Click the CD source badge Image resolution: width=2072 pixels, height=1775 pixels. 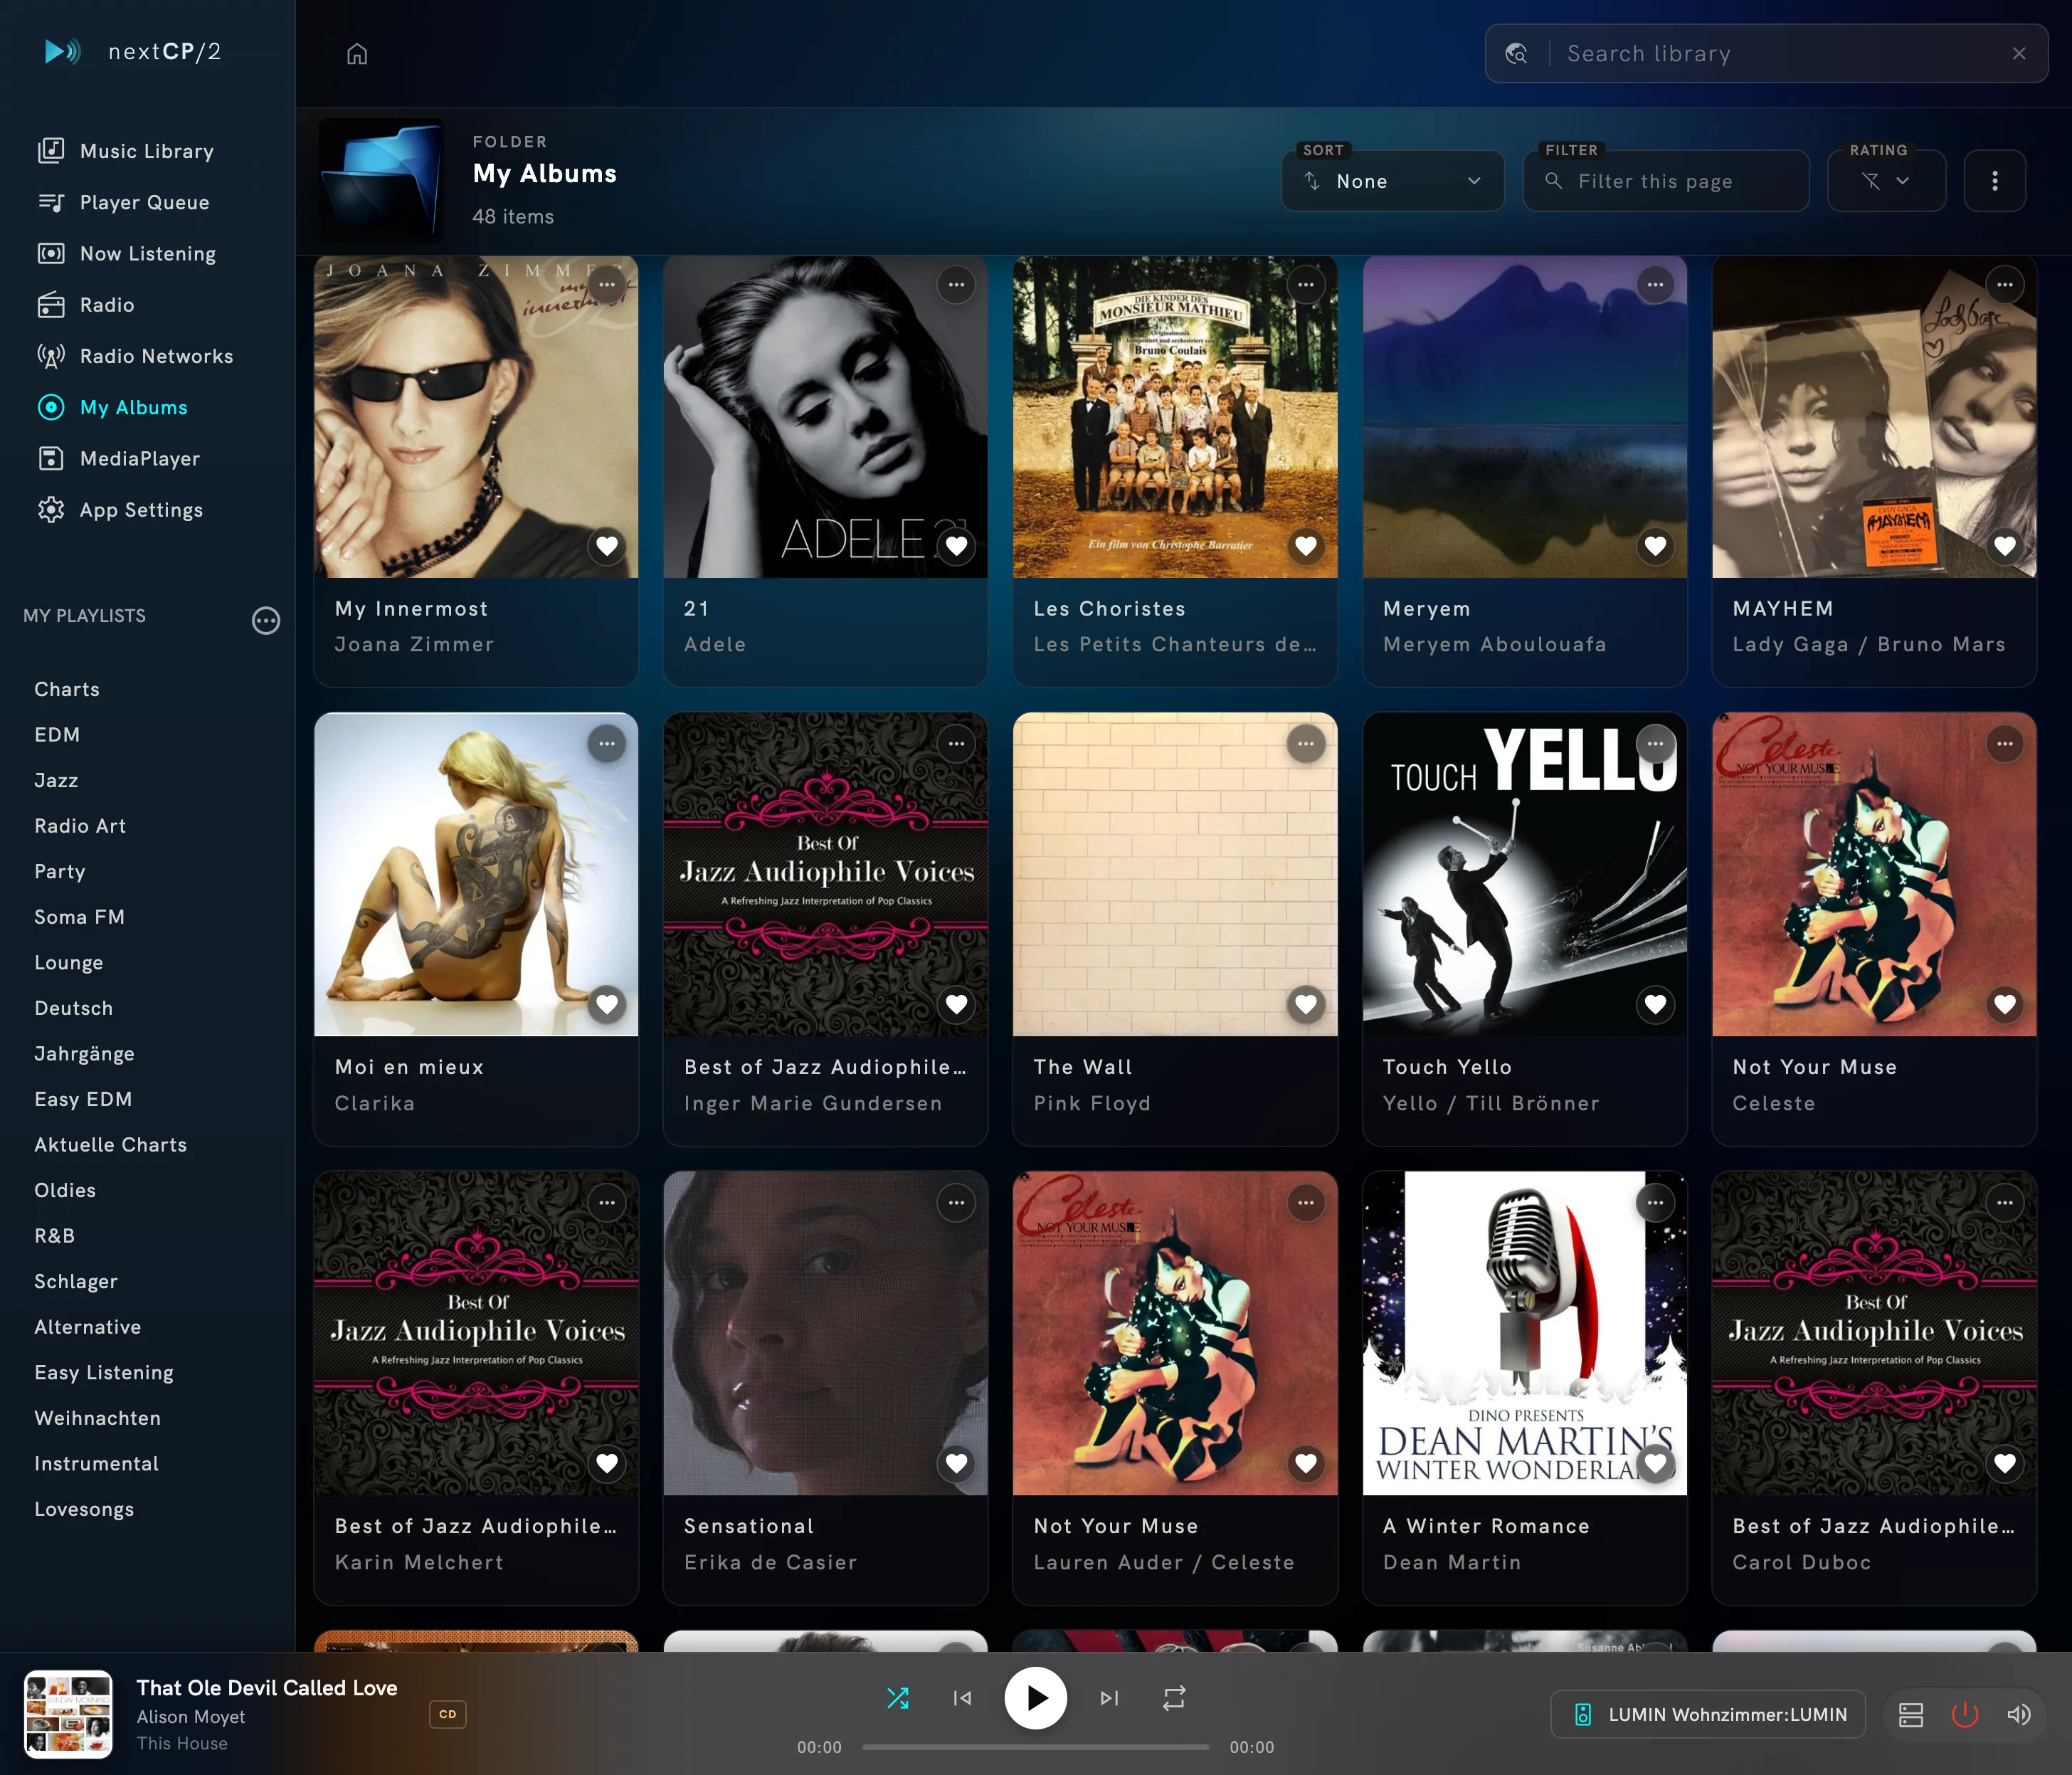447,1714
